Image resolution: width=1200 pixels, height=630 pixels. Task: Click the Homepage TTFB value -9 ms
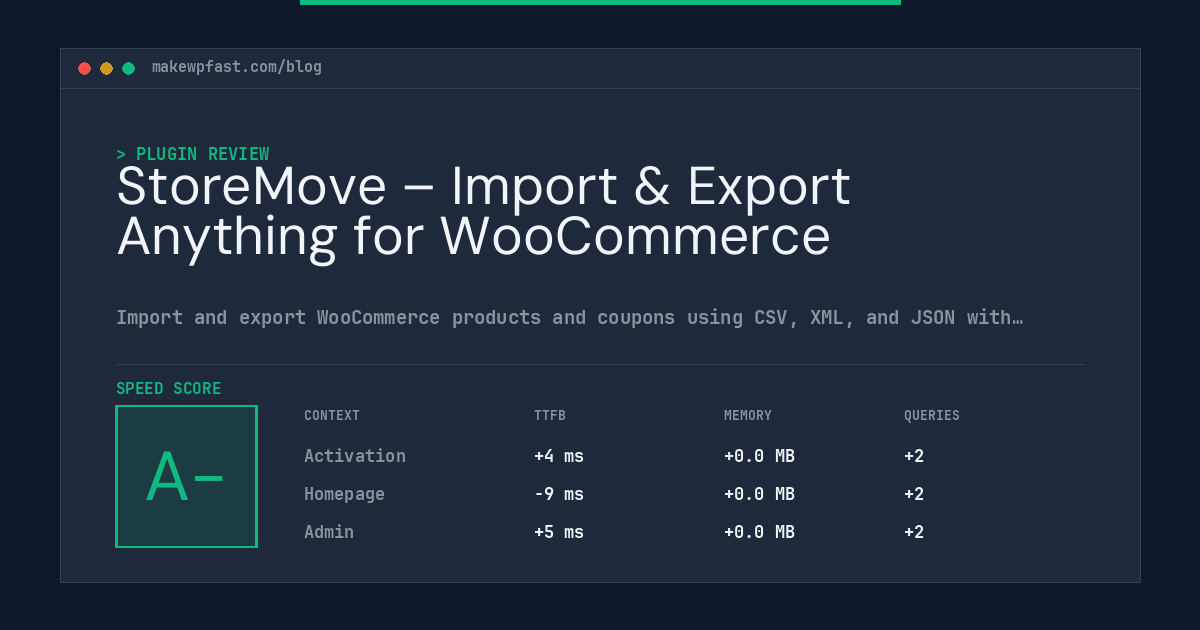pyautogui.click(x=559, y=494)
